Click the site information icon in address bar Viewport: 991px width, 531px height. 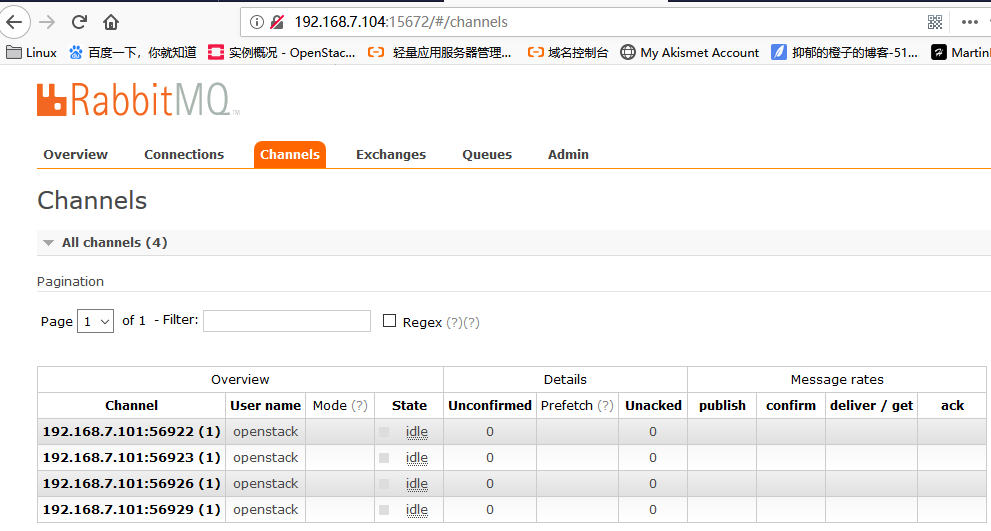[257, 21]
